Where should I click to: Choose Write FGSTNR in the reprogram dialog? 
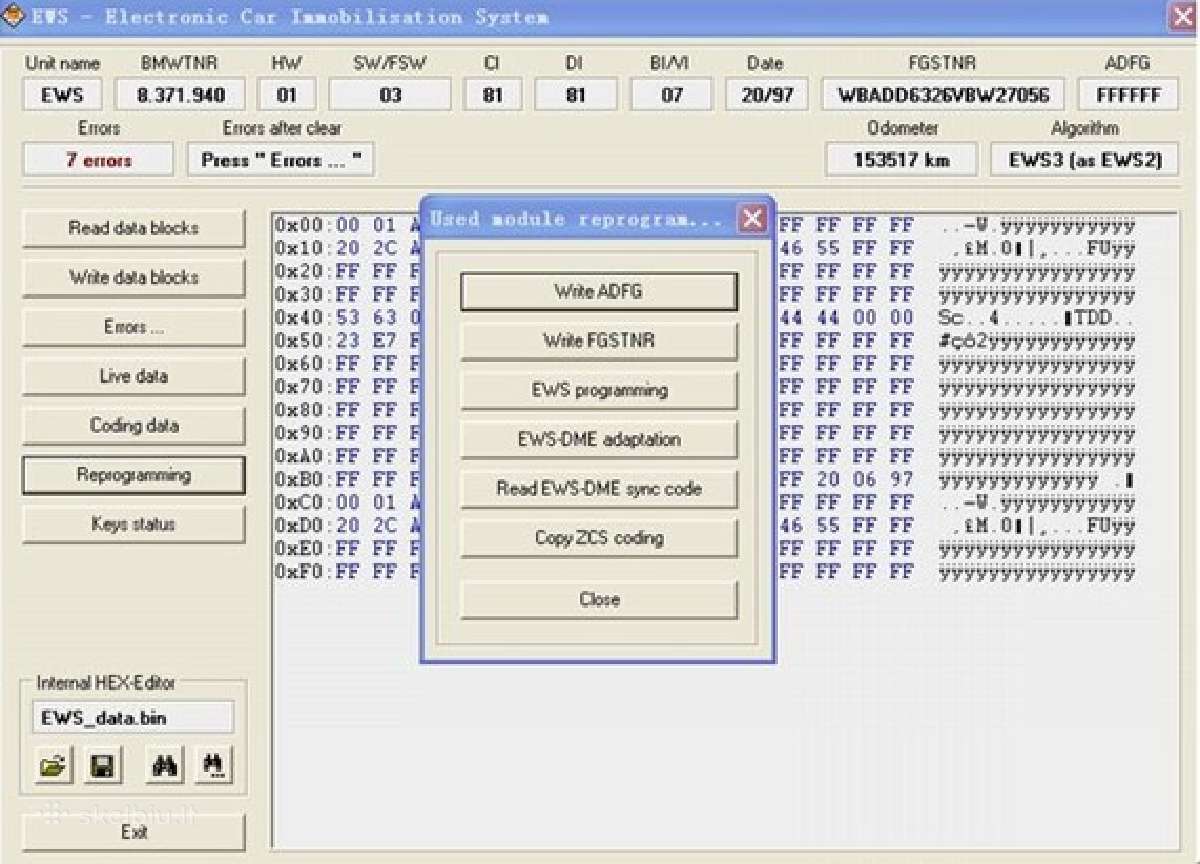(599, 341)
